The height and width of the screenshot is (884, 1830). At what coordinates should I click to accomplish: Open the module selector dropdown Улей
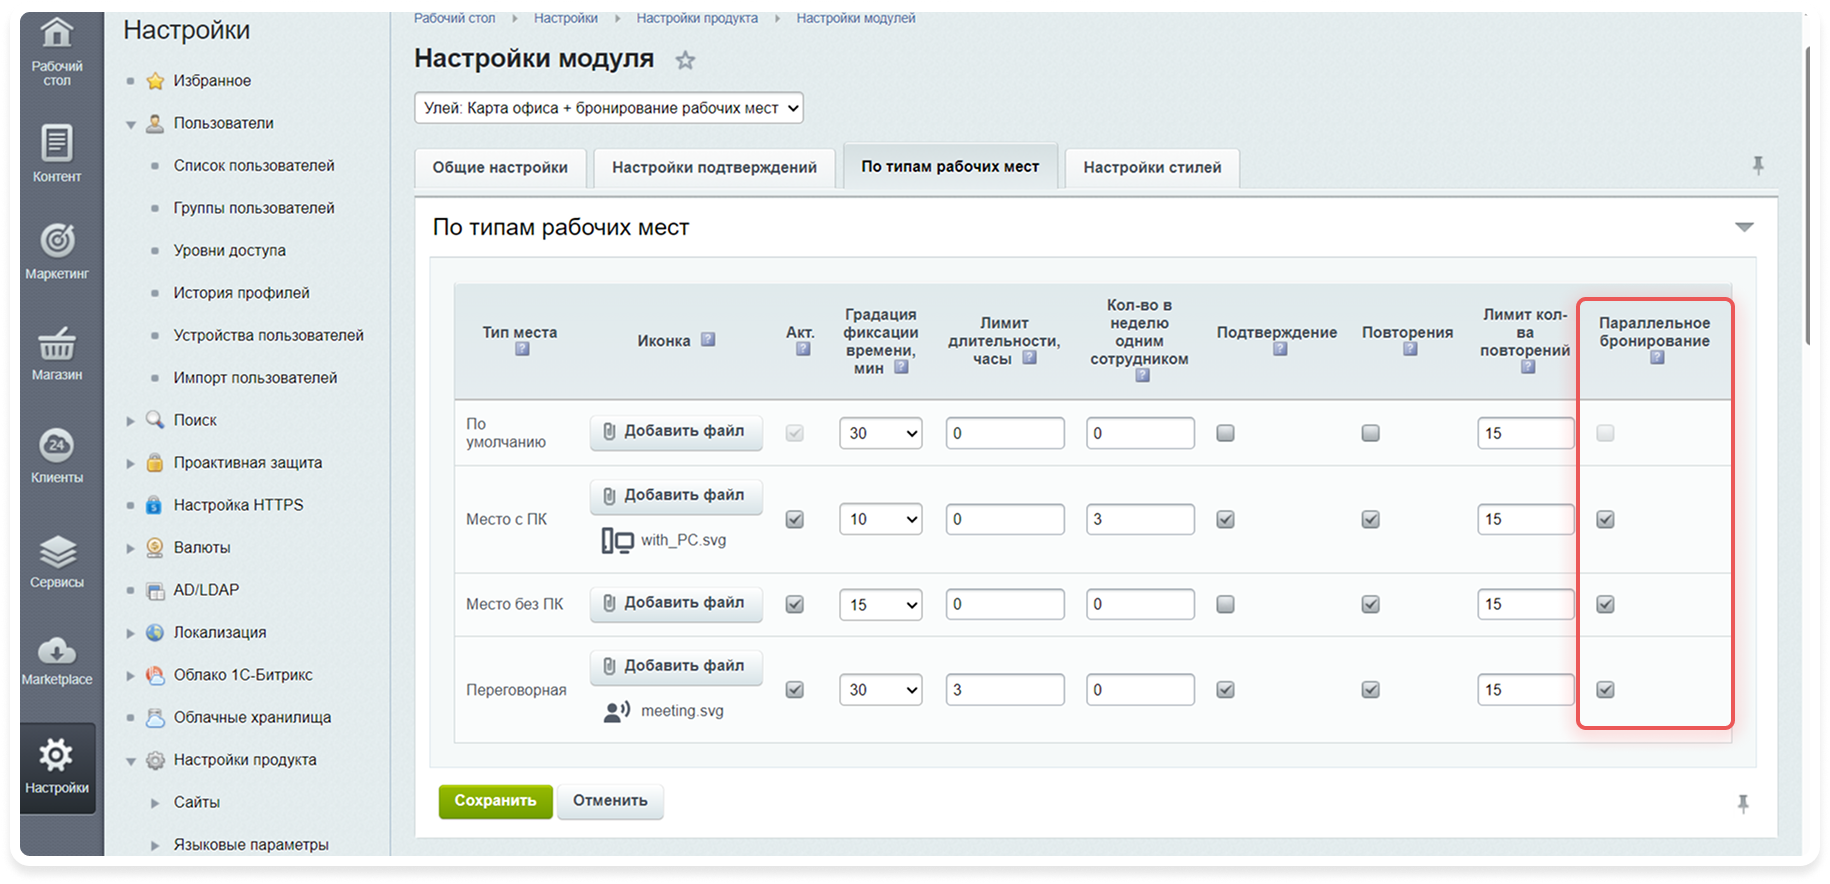pos(609,108)
